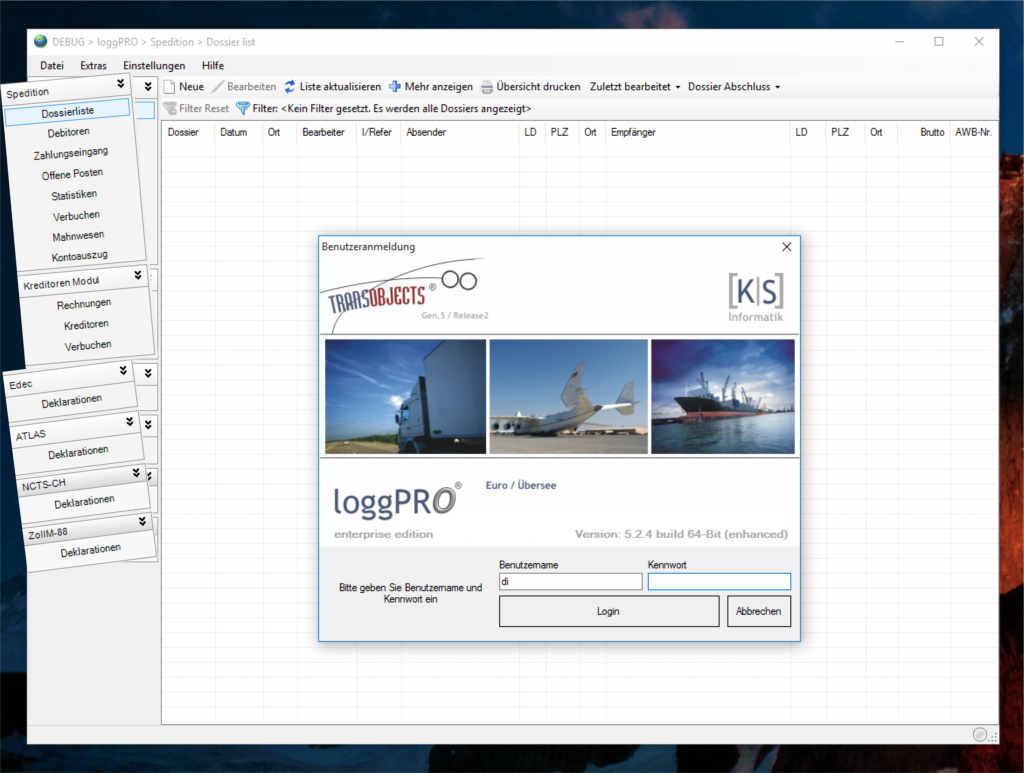Viewport: 1024px width, 773px height.
Task: Open Debitoren in sidebar
Action: [x=69, y=133]
